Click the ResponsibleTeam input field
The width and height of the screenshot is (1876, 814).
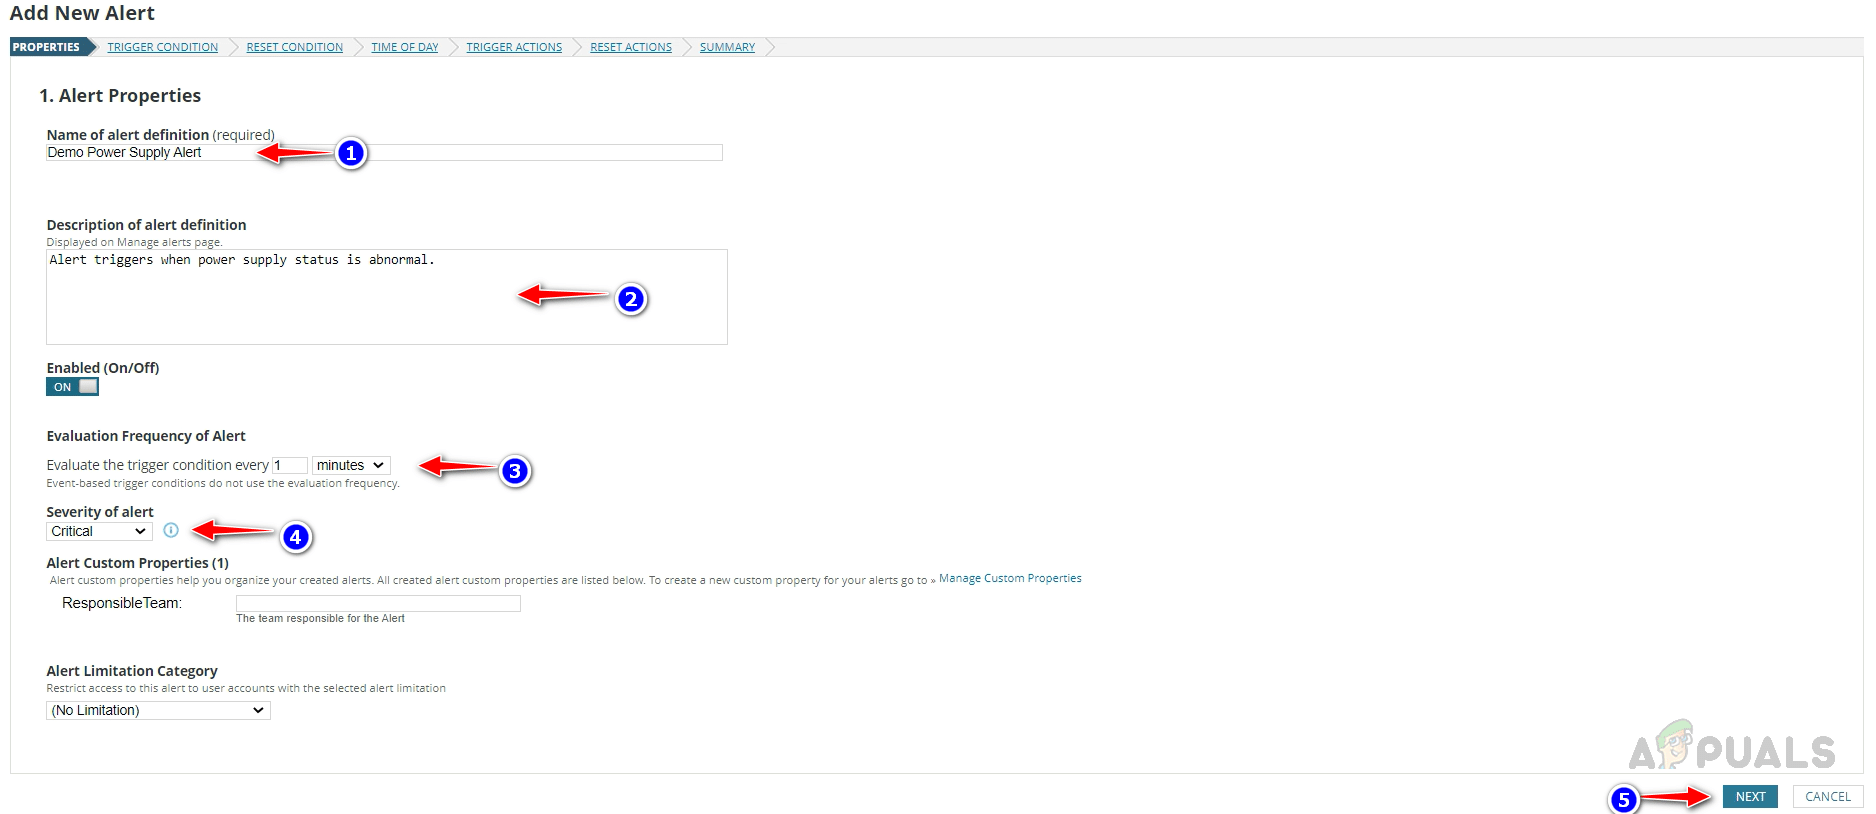point(377,603)
